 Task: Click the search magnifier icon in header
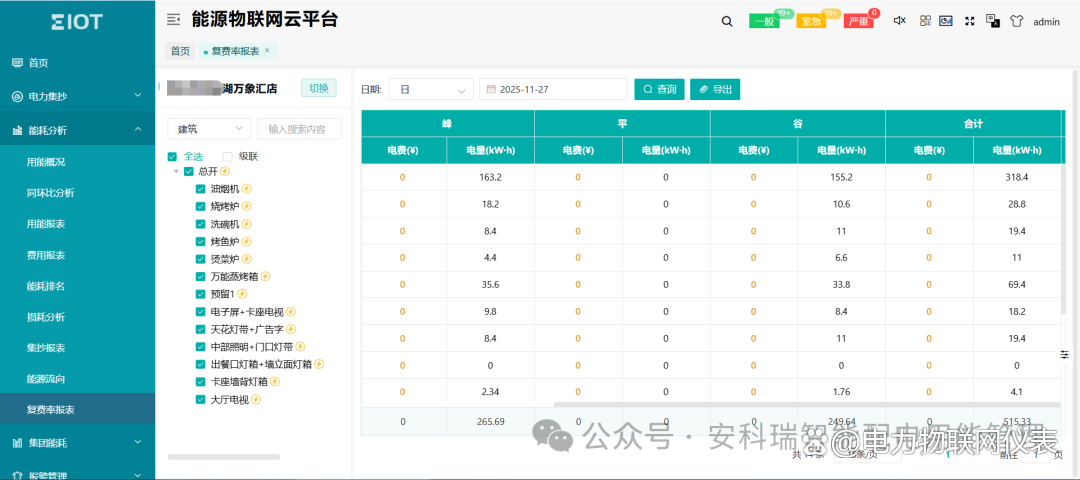point(727,21)
